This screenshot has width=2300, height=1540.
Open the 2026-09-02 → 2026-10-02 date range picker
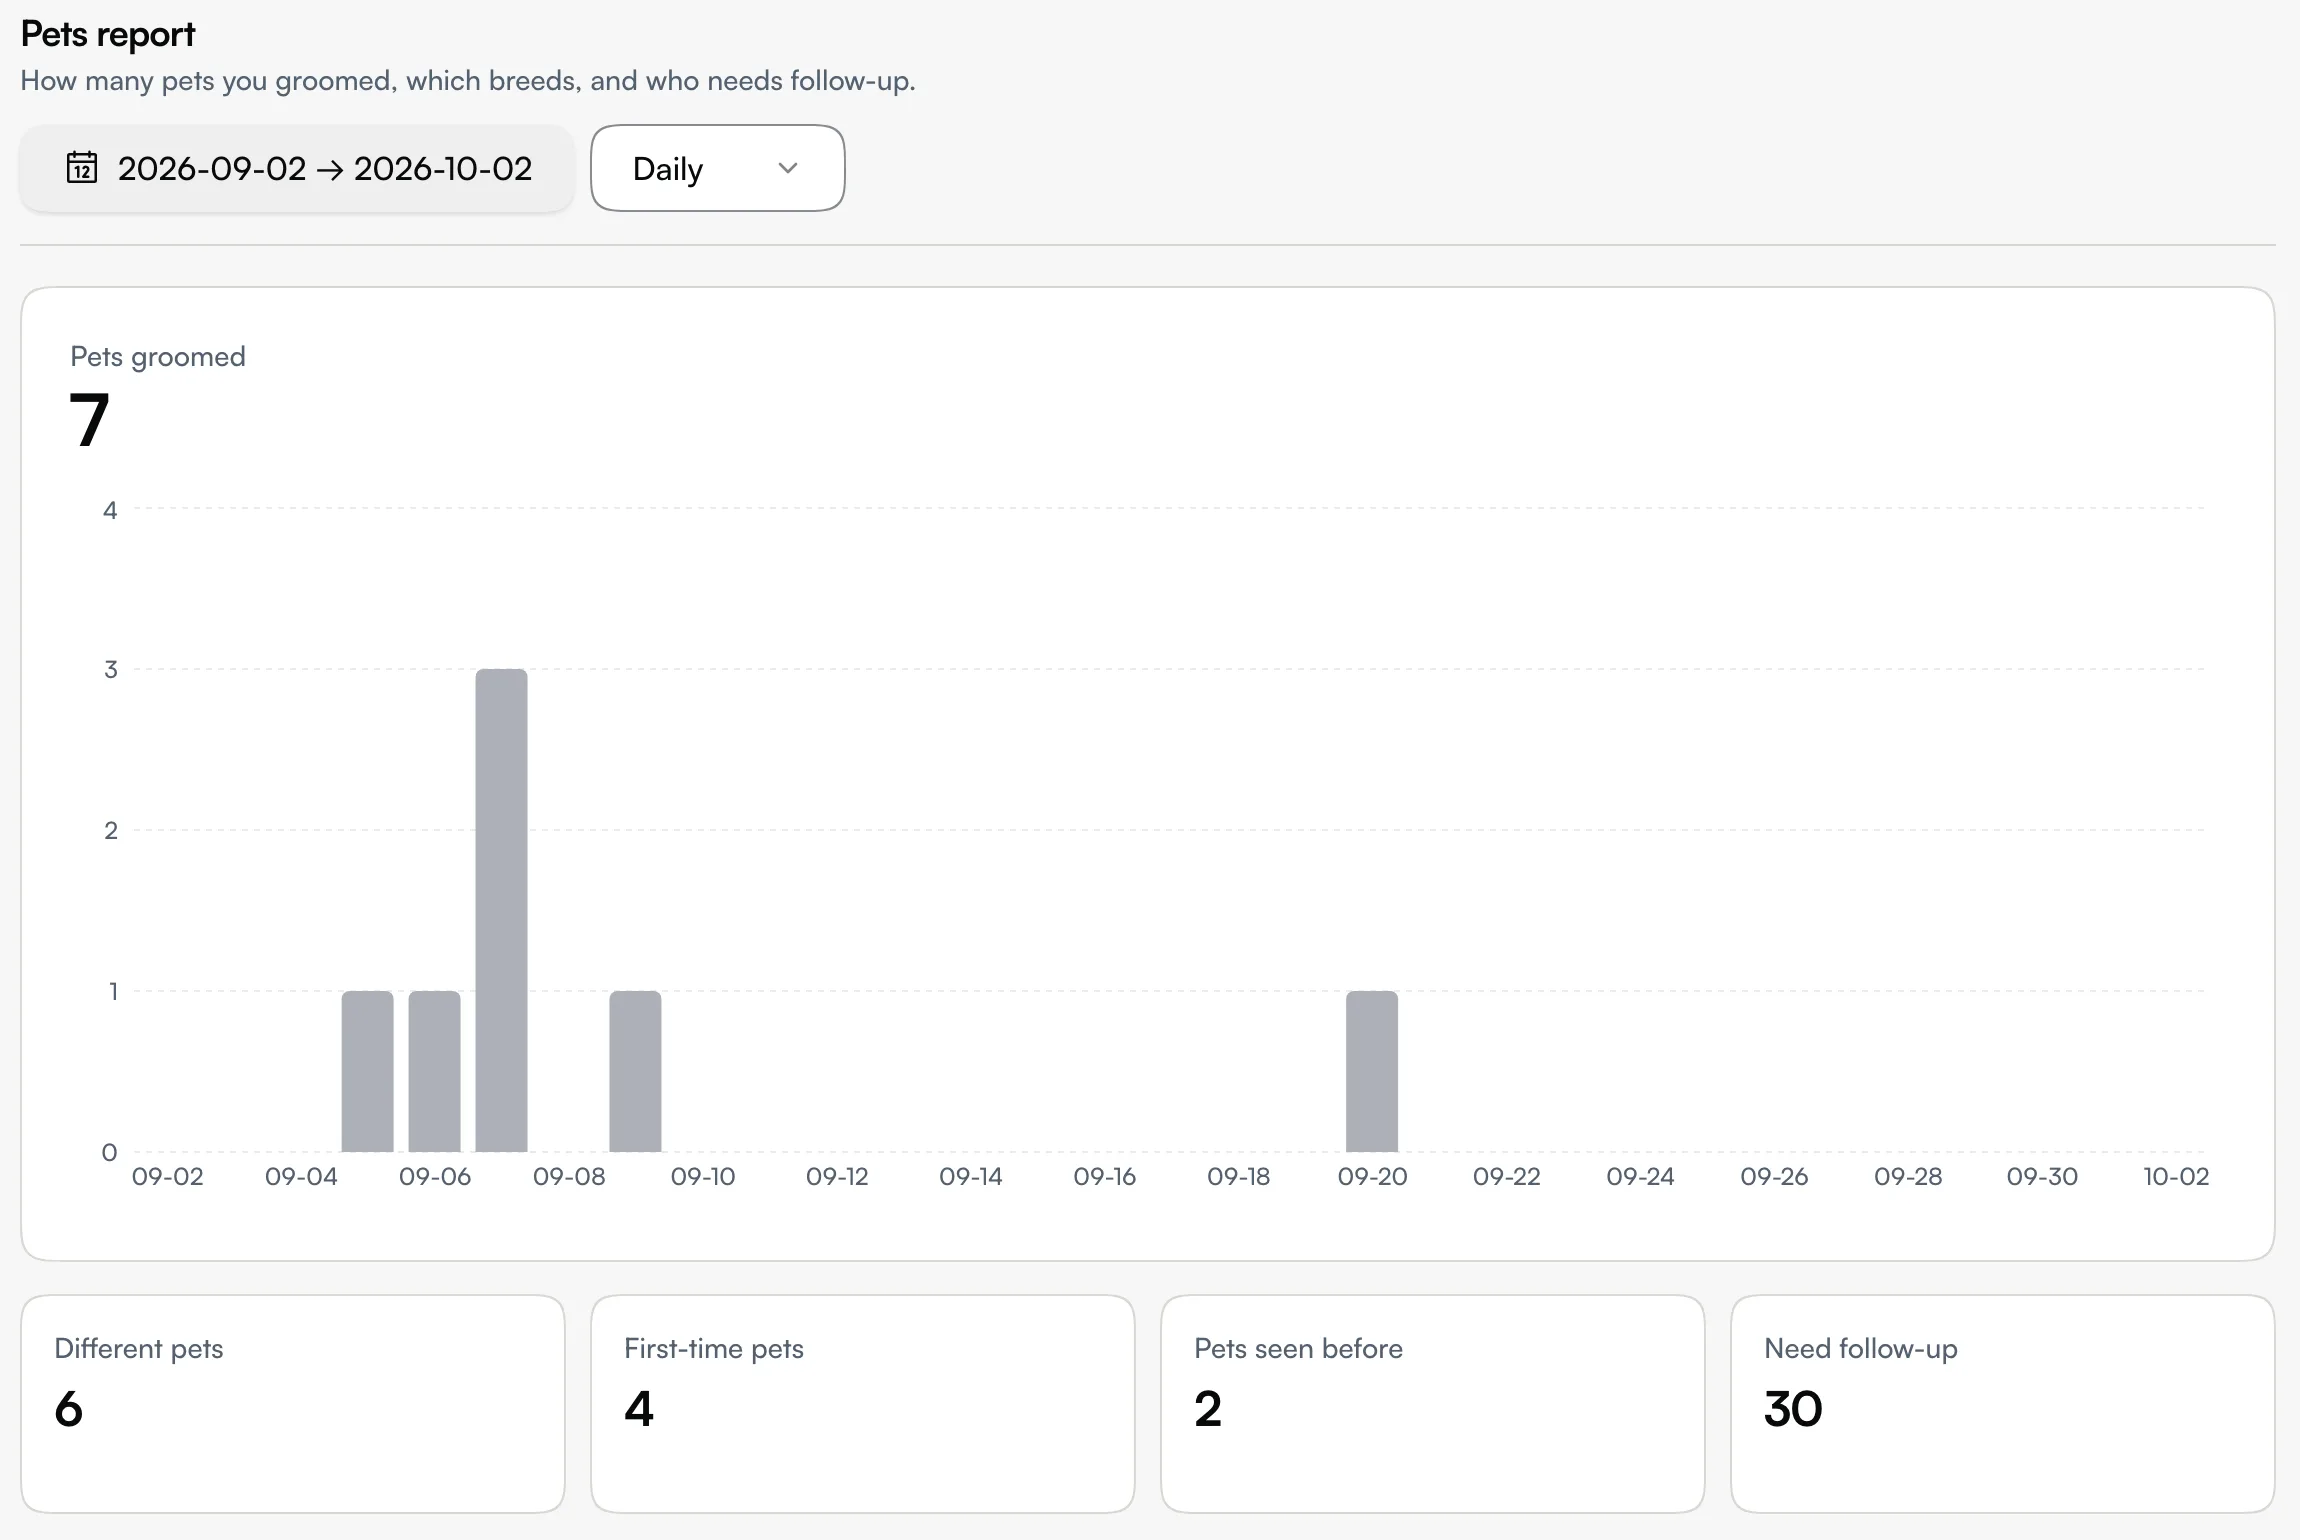point(297,168)
